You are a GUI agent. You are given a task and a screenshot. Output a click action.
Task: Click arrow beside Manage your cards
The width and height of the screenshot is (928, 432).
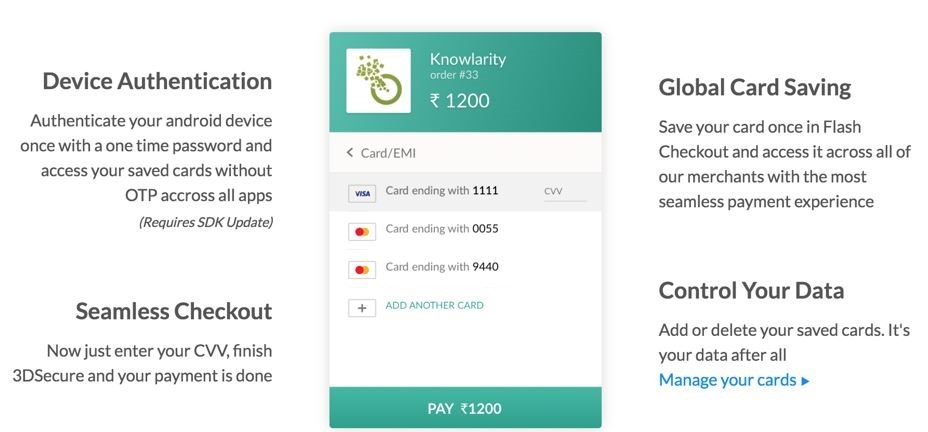(806, 381)
